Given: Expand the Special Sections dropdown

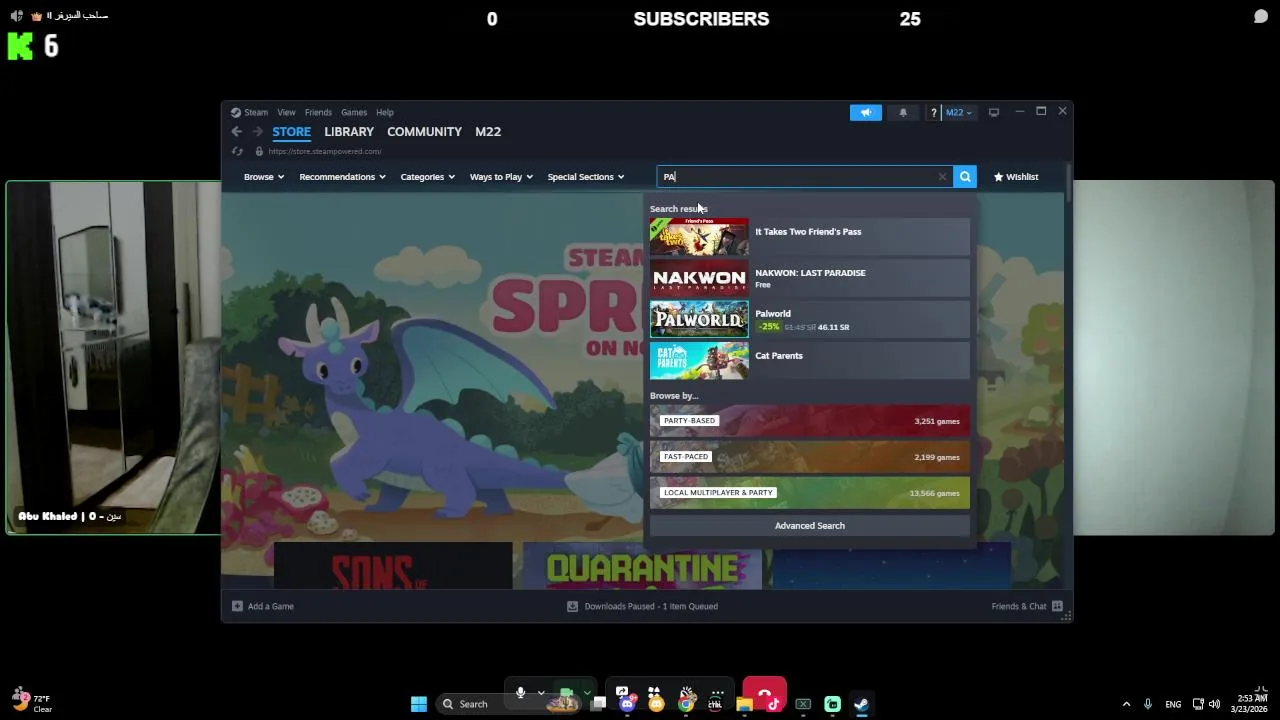Looking at the screenshot, I should tap(586, 177).
